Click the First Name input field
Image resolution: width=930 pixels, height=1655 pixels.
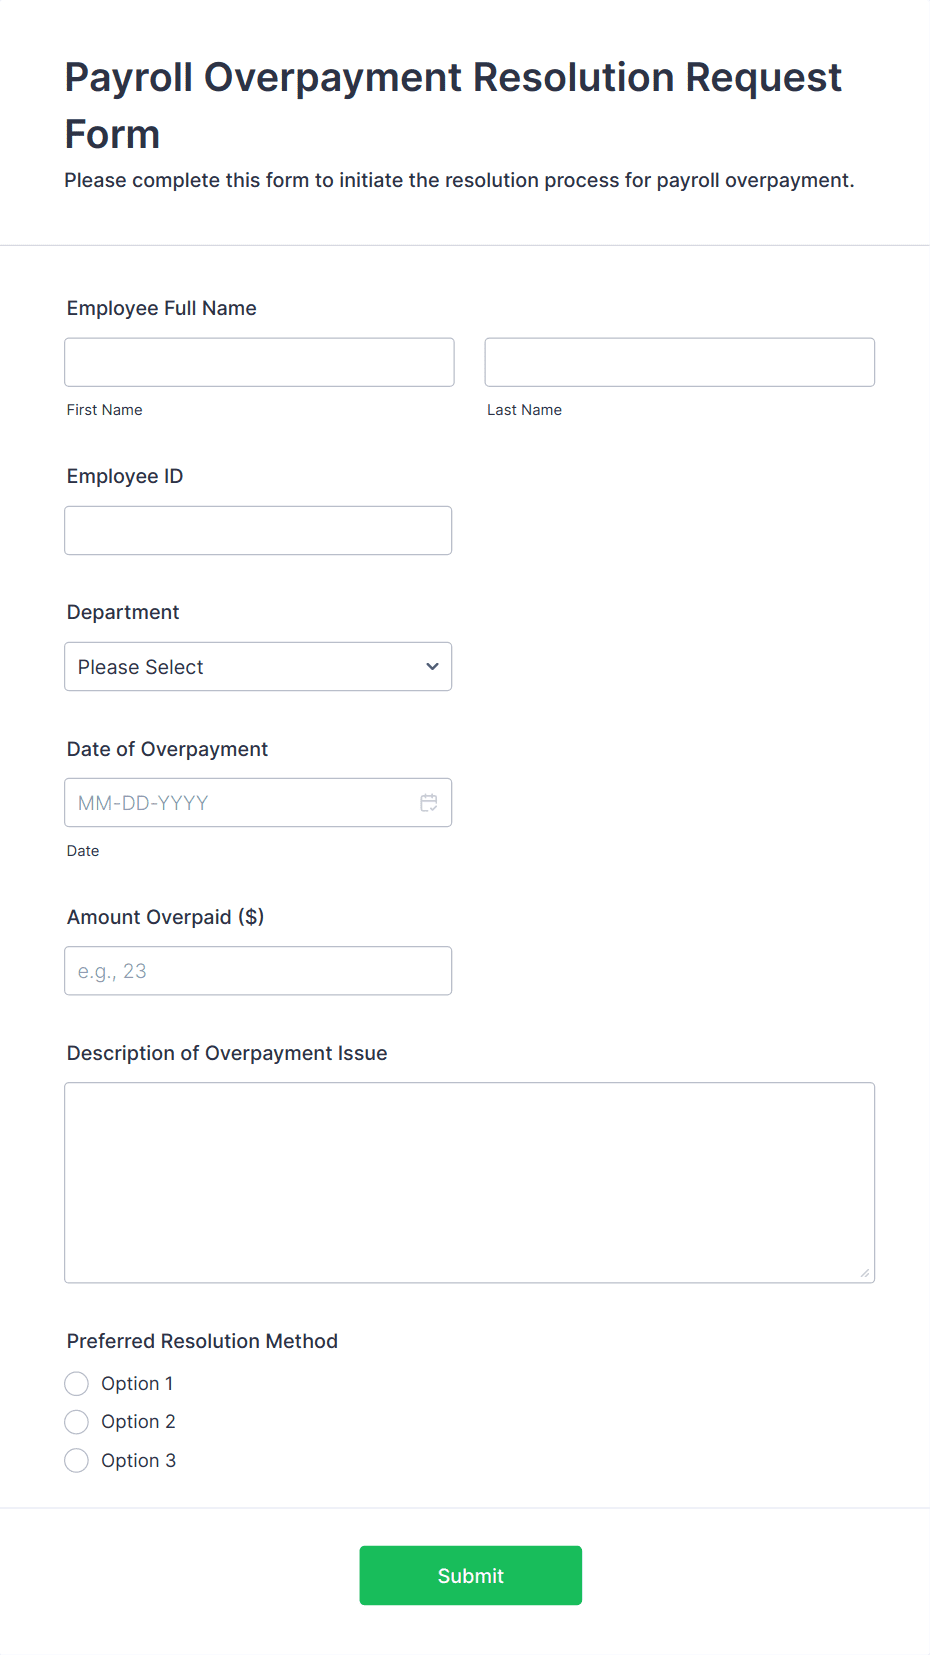[x=259, y=362]
